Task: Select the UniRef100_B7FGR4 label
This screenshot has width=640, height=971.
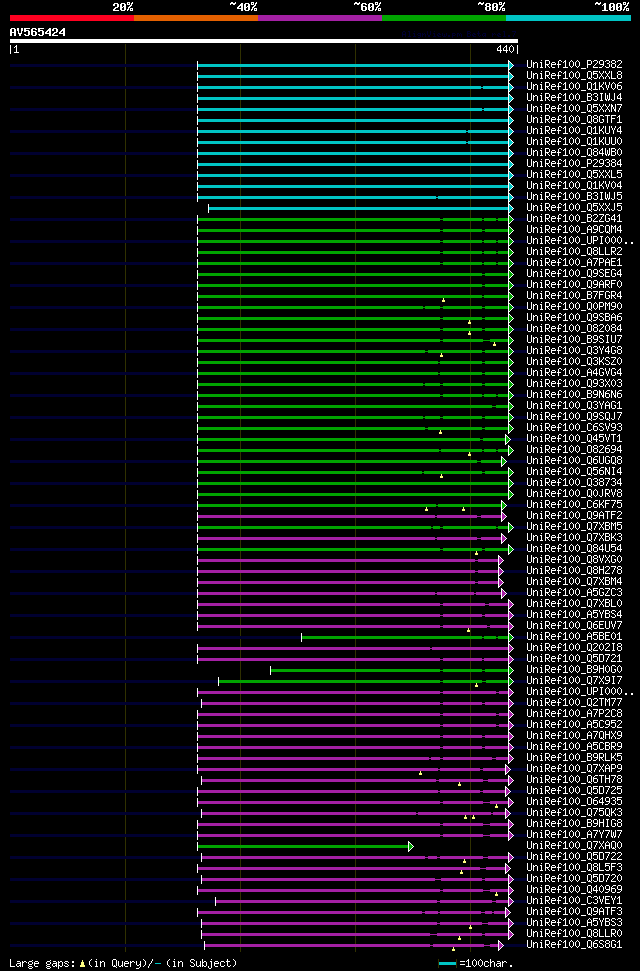Action: [x=574, y=295]
